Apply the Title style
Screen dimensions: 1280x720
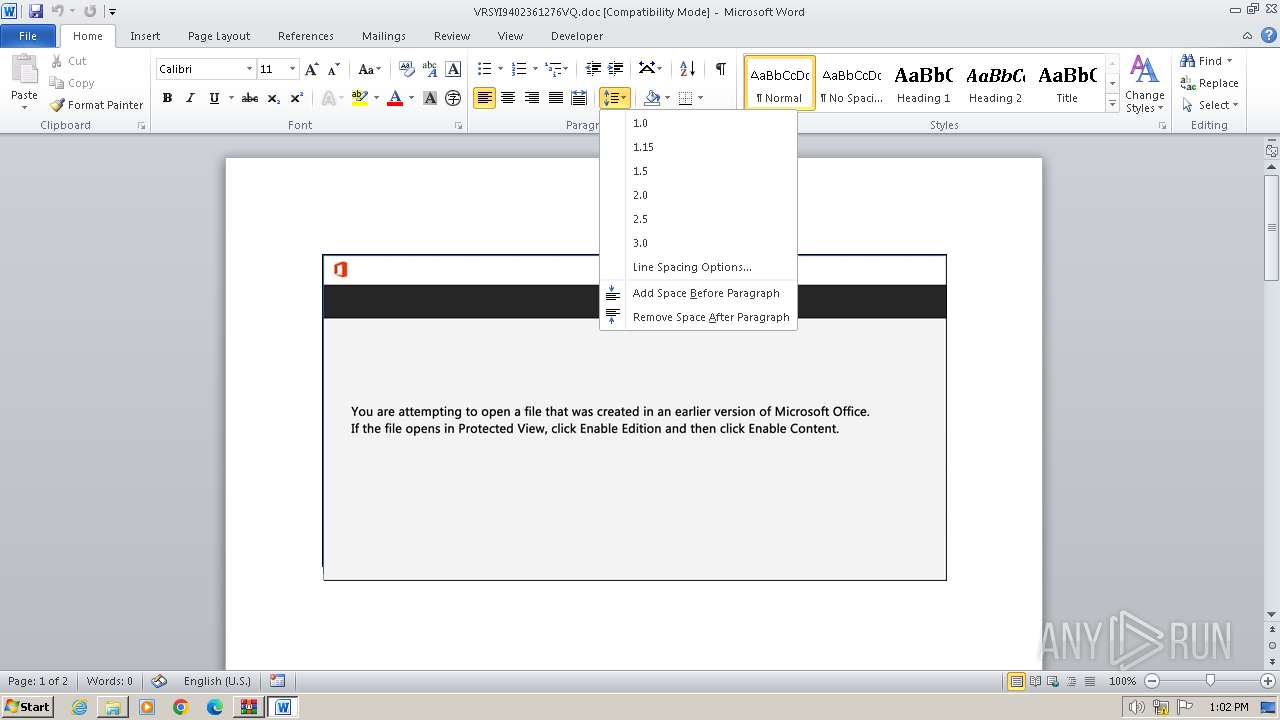(1067, 83)
